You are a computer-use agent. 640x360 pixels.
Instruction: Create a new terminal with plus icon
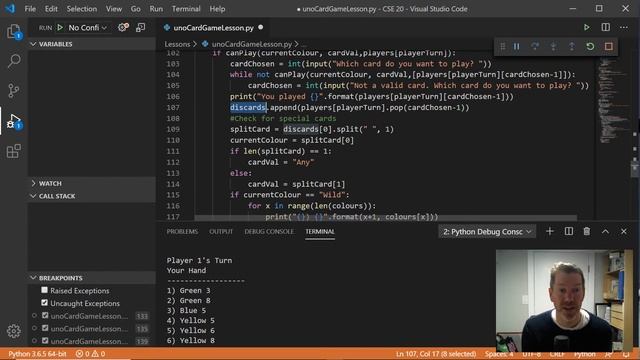point(550,231)
